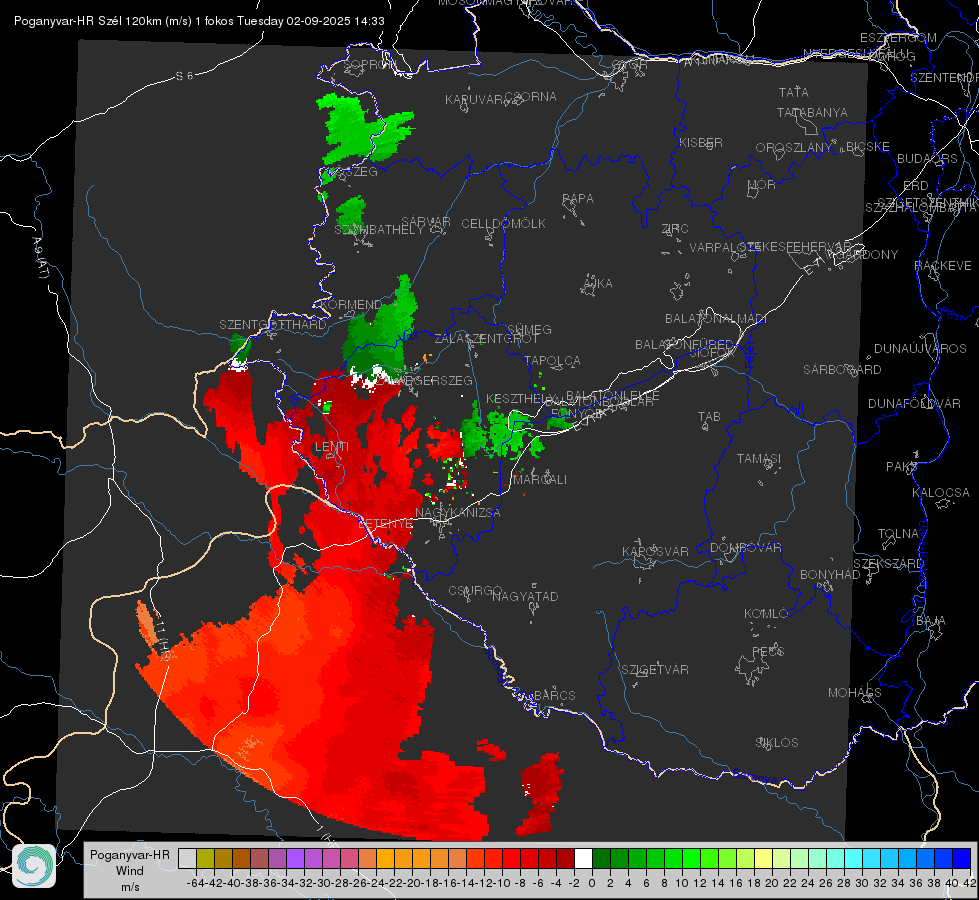Click the 'S 6' road label
Viewport: 979px width, 900px height.
[x=184, y=76]
